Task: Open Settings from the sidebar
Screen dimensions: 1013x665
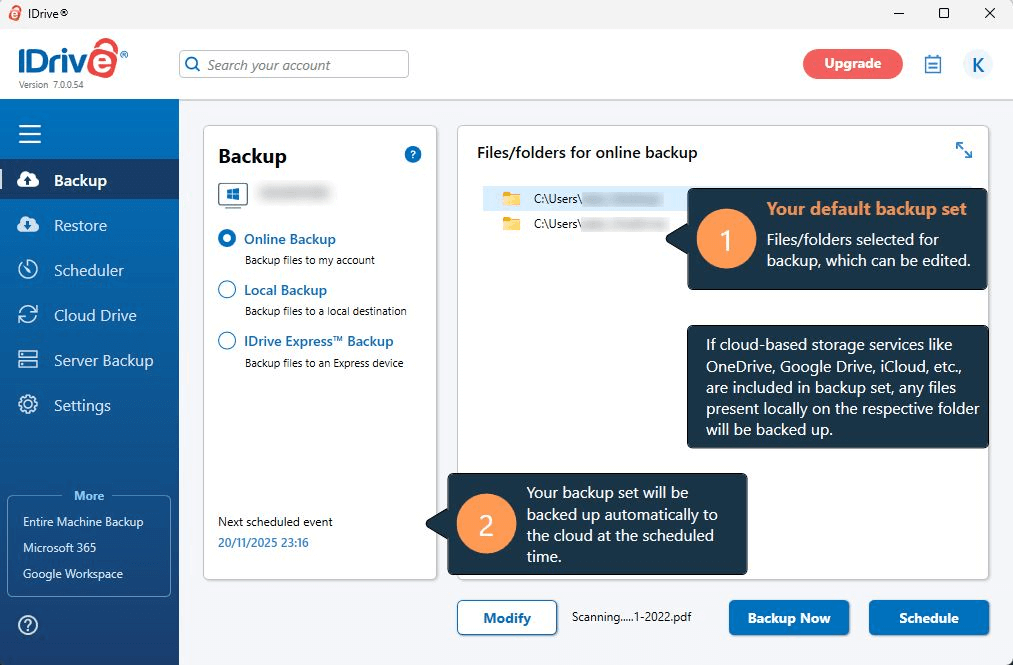Action: [x=81, y=405]
